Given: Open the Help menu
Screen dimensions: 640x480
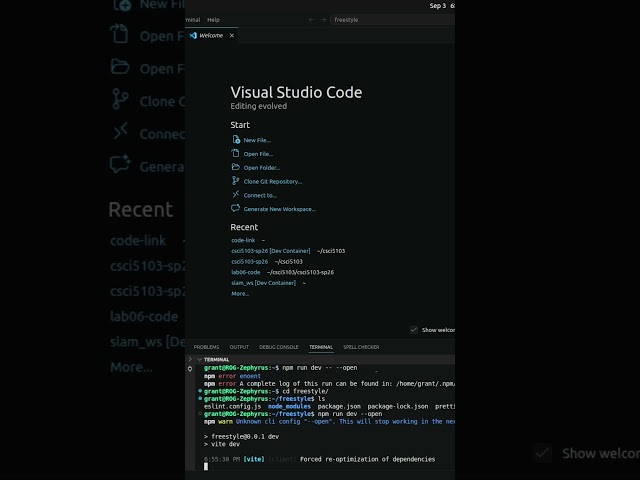Looking at the screenshot, I should [213, 20].
